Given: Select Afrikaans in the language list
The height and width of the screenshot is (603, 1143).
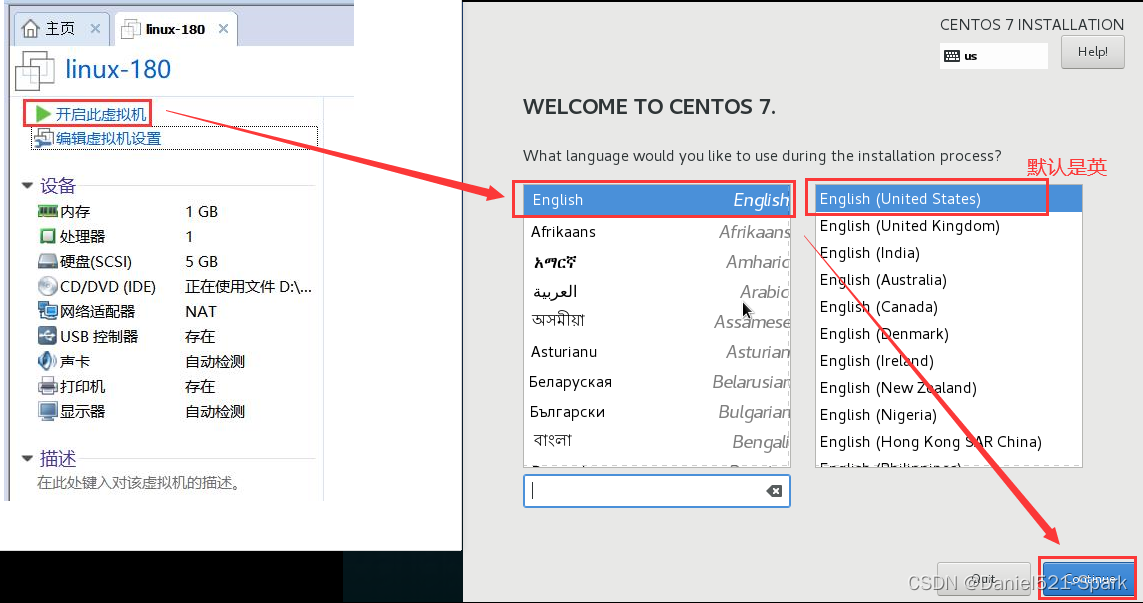Looking at the screenshot, I should point(657,232).
